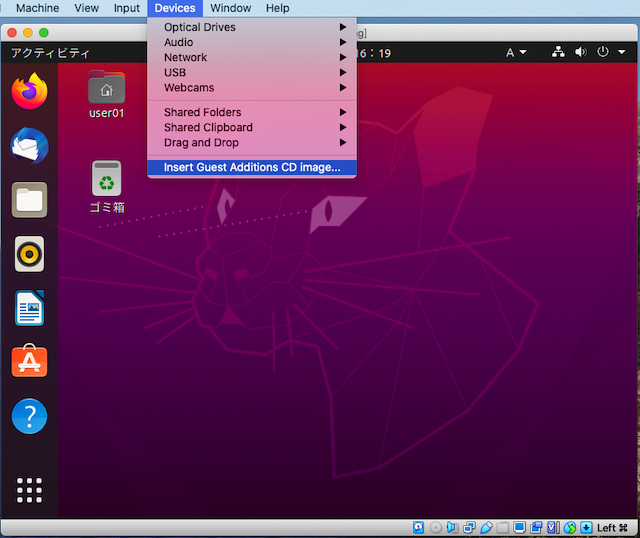Click the USB devices status icon
The height and width of the screenshot is (538, 640).
coord(486,527)
